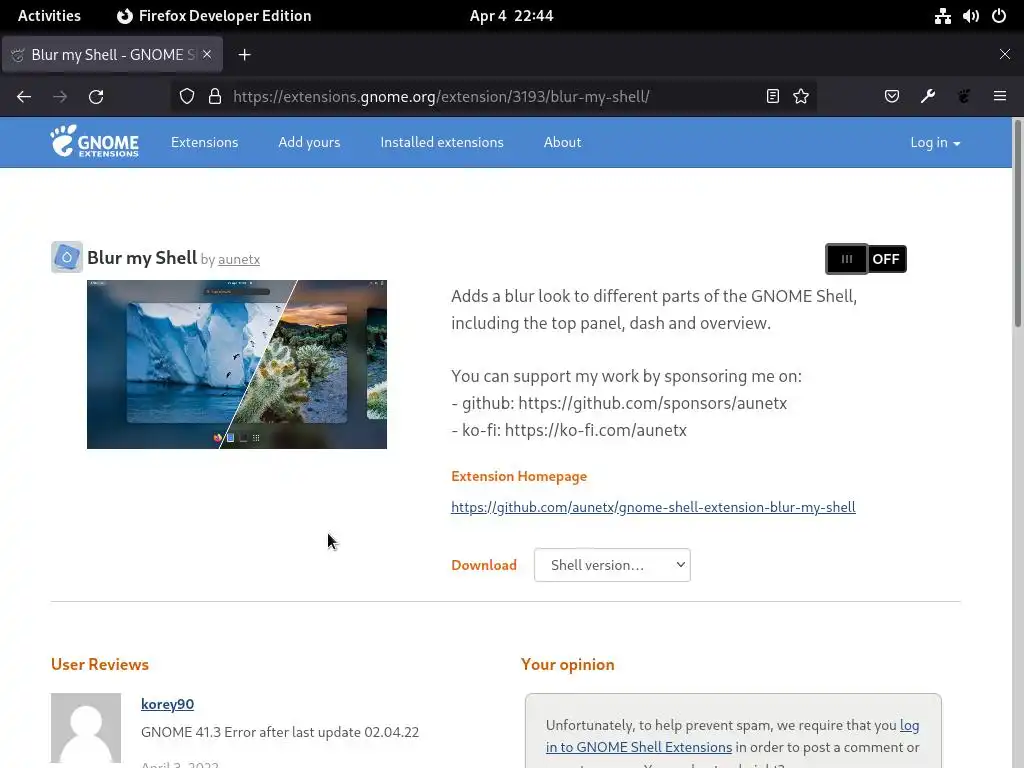Open GNOME Shell integration toolbar icon
1024x768 pixels.
point(963,97)
